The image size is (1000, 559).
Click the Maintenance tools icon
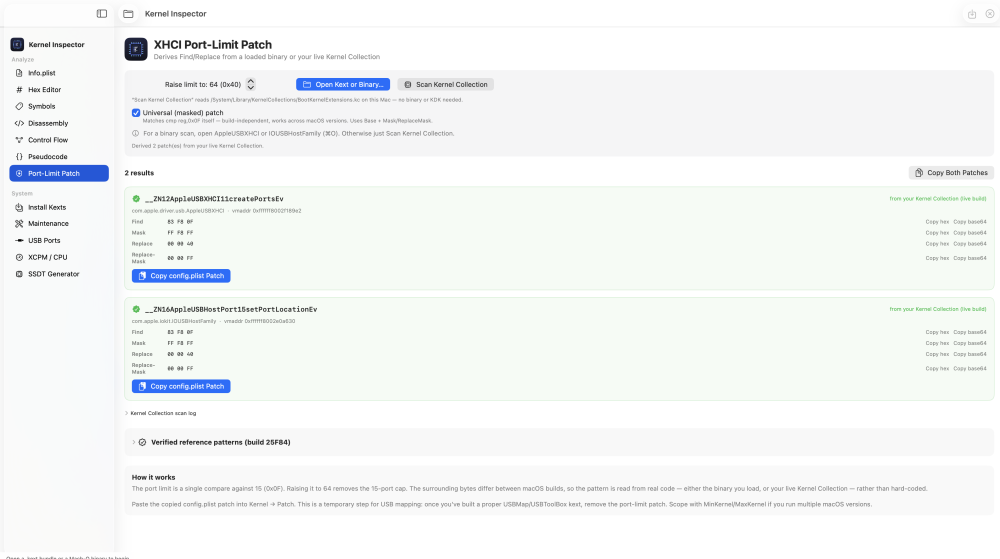[19, 224]
